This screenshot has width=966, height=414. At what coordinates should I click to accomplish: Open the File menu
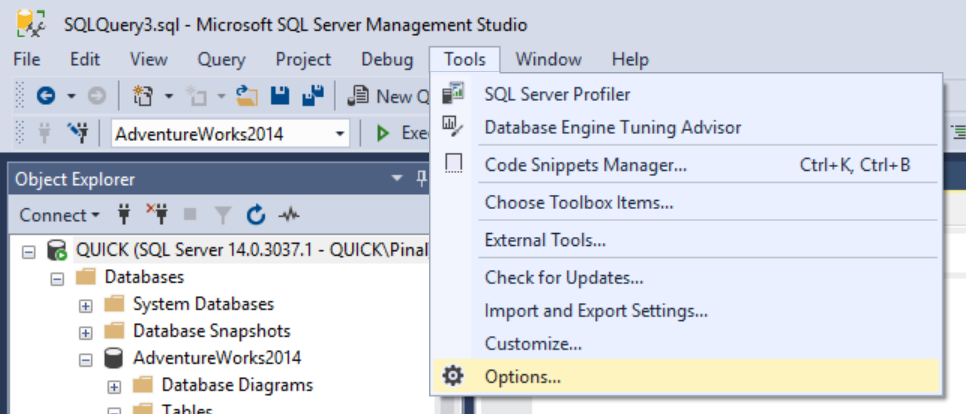click(x=26, y=60)
